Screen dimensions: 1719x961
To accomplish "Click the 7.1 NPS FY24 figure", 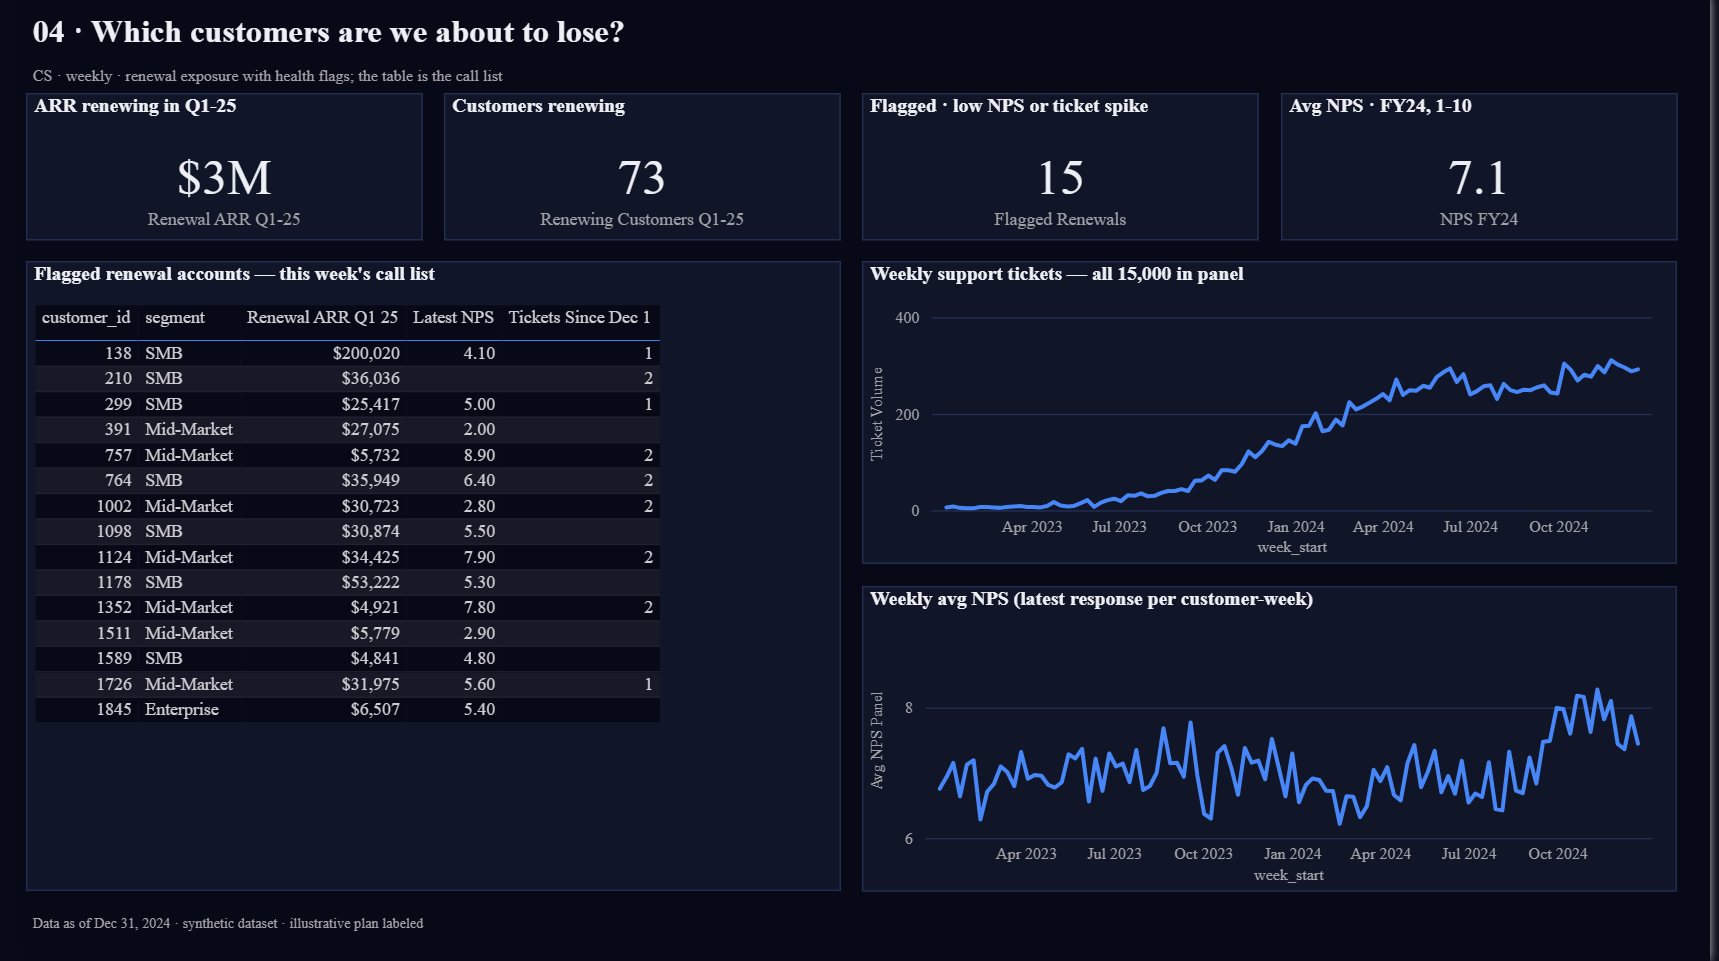I will [x=1478, y=178].
